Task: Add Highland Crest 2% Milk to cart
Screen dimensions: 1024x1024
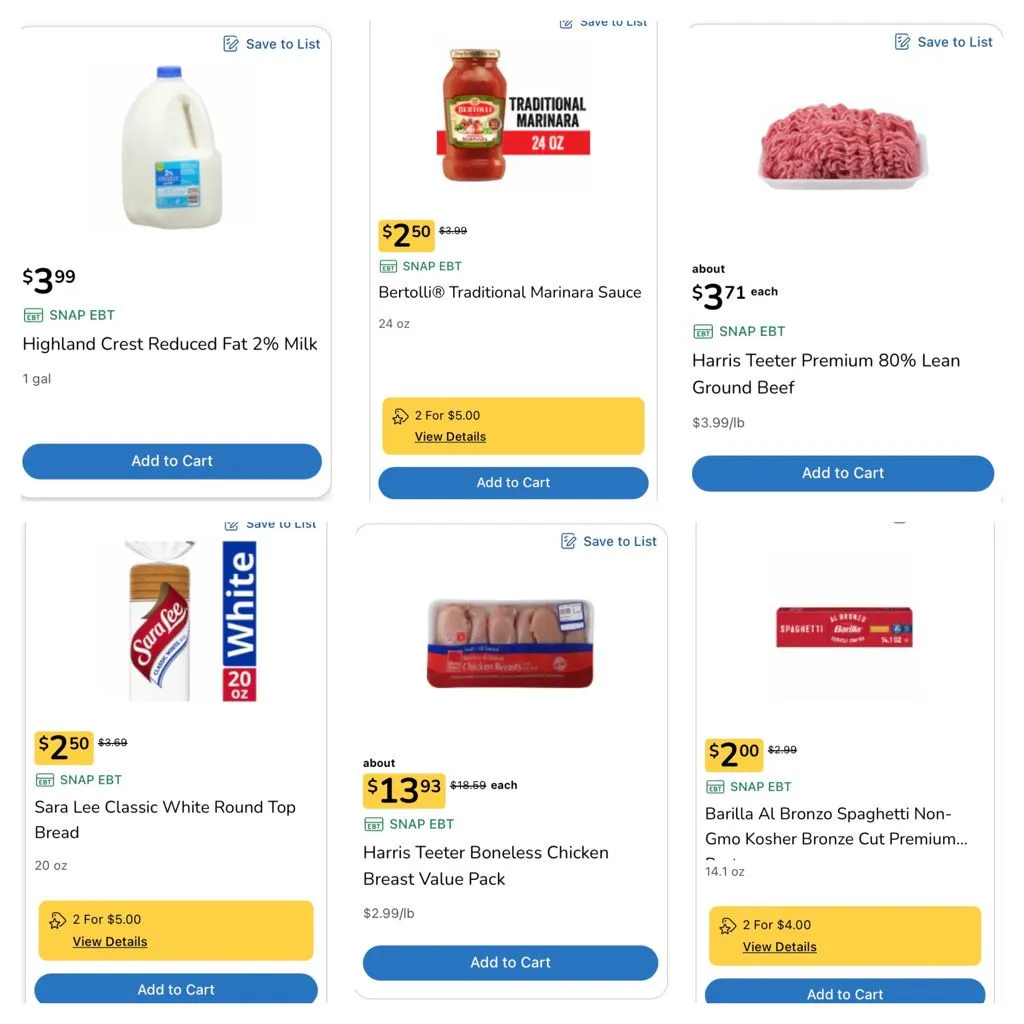Action: tap(172, 461)
